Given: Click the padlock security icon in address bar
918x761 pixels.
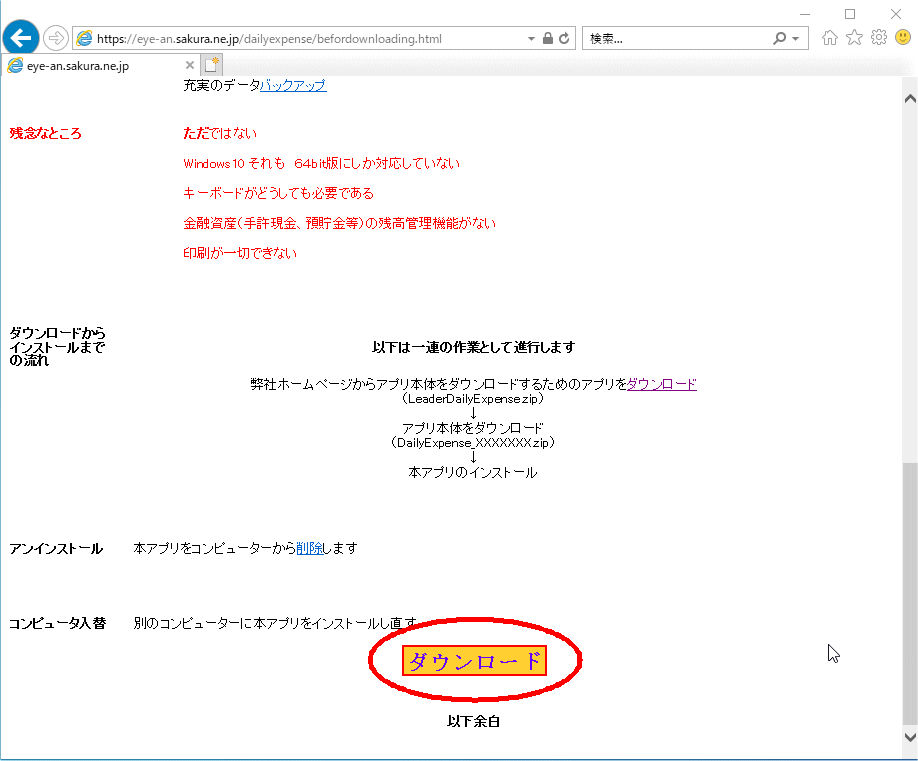Looking at the screenshot, I should tap(547, 39).
